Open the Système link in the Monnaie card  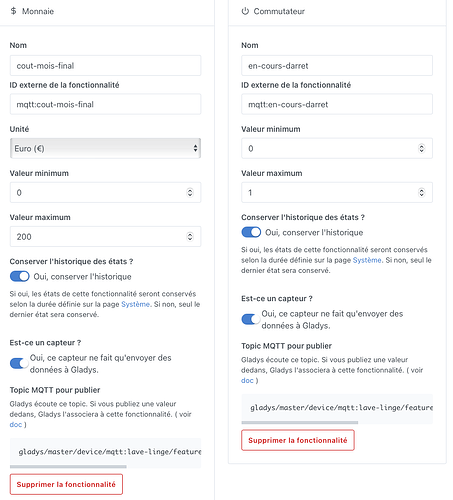(x=135, y=304)
